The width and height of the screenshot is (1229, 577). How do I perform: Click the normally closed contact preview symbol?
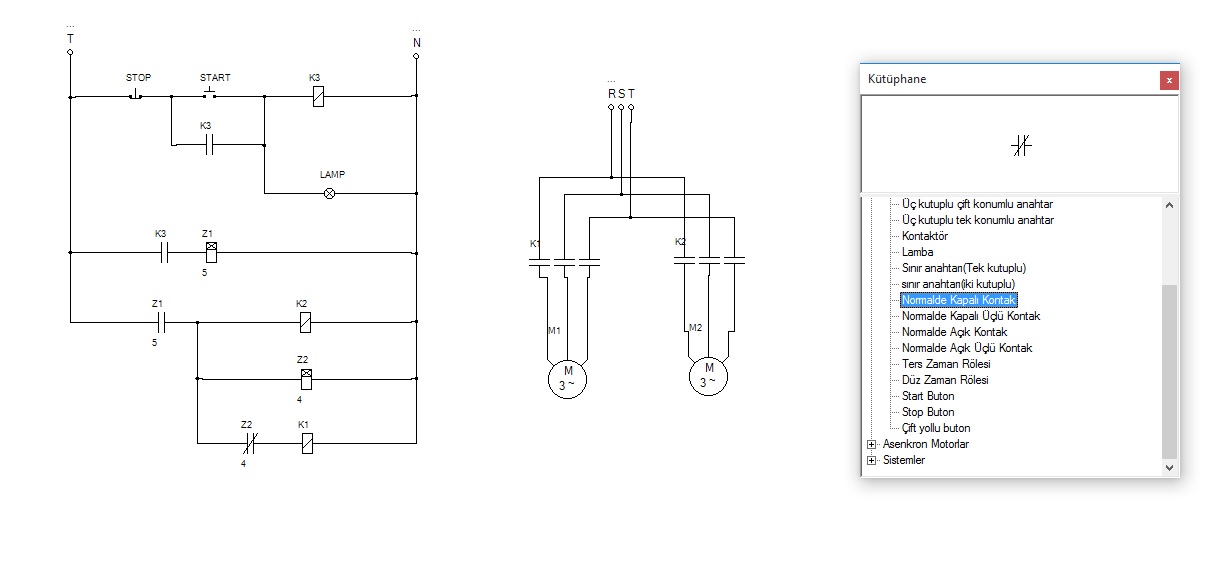tap(1020, 146)
